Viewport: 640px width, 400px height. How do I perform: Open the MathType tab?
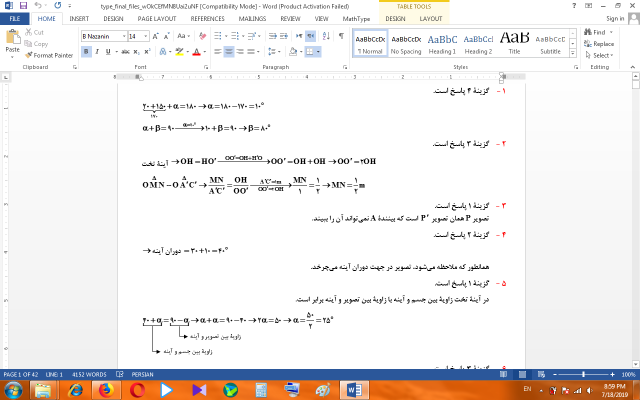[356, 19]
